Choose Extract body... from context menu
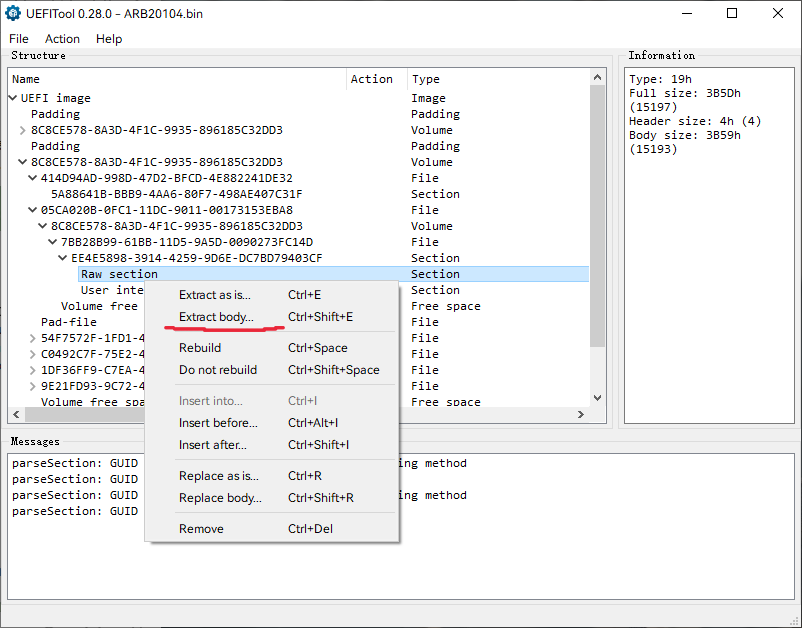Image resolution: width=802 pixels, height=628 pixels. [x=216, y=317]
